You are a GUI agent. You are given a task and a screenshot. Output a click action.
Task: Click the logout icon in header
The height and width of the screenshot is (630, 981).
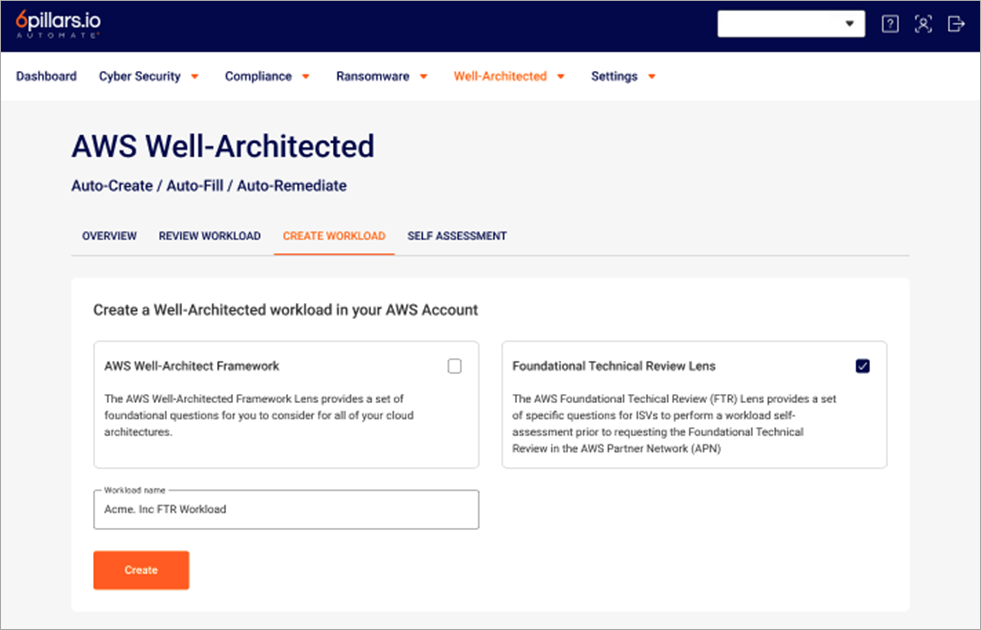pos(956,24)
